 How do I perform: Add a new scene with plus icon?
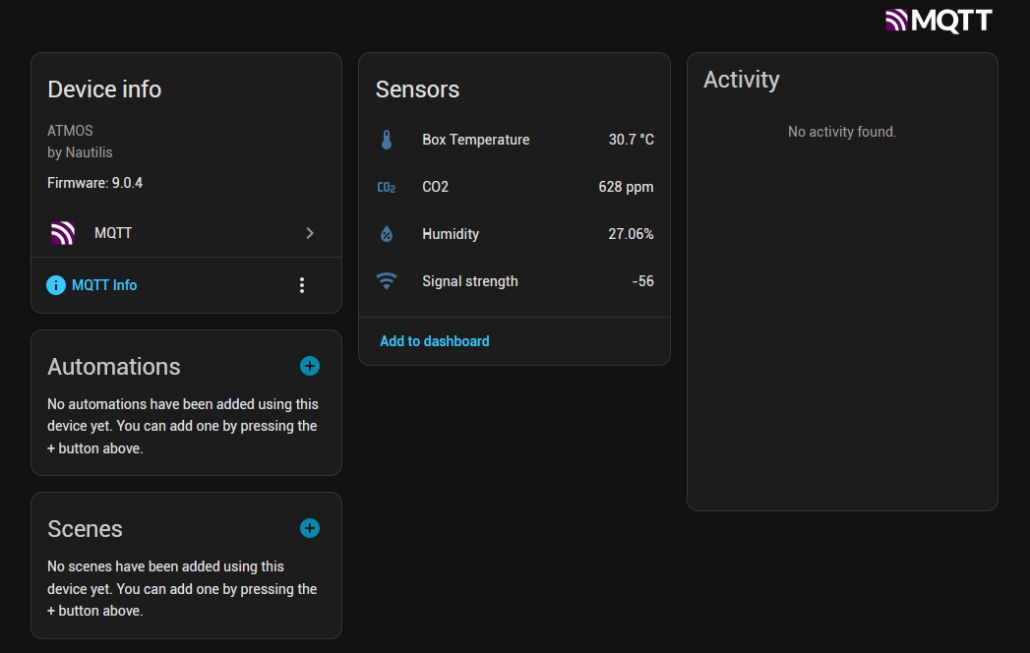coord(310,528)
